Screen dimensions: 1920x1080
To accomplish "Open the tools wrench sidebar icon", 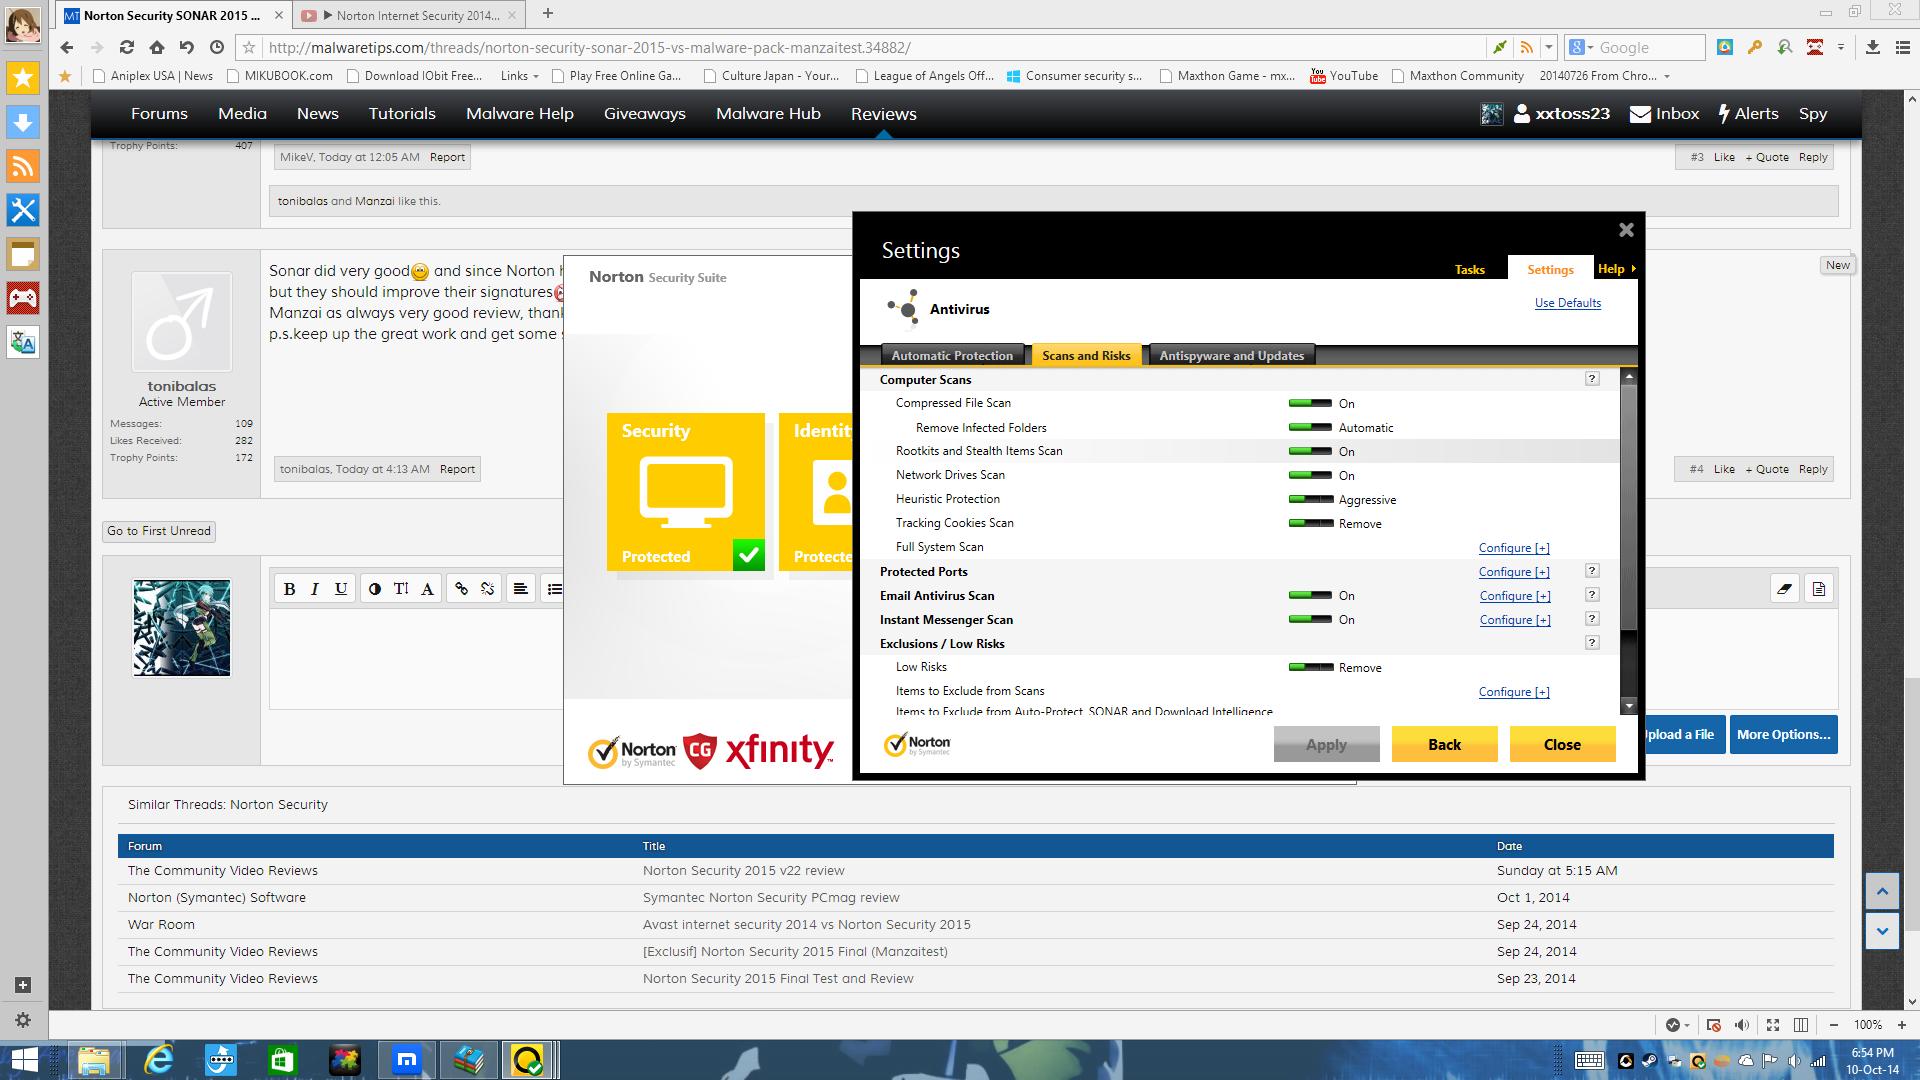I will (23, 210).
